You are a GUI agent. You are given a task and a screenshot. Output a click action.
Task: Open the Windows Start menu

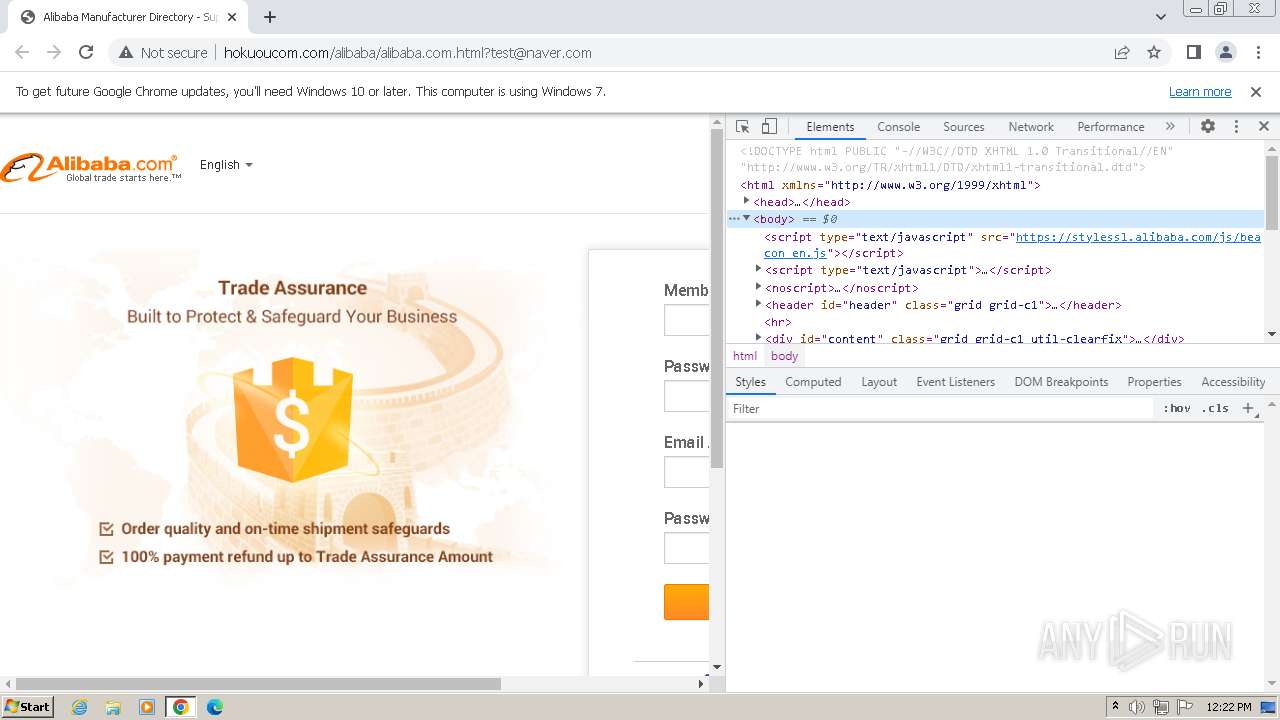pos(27,706)
